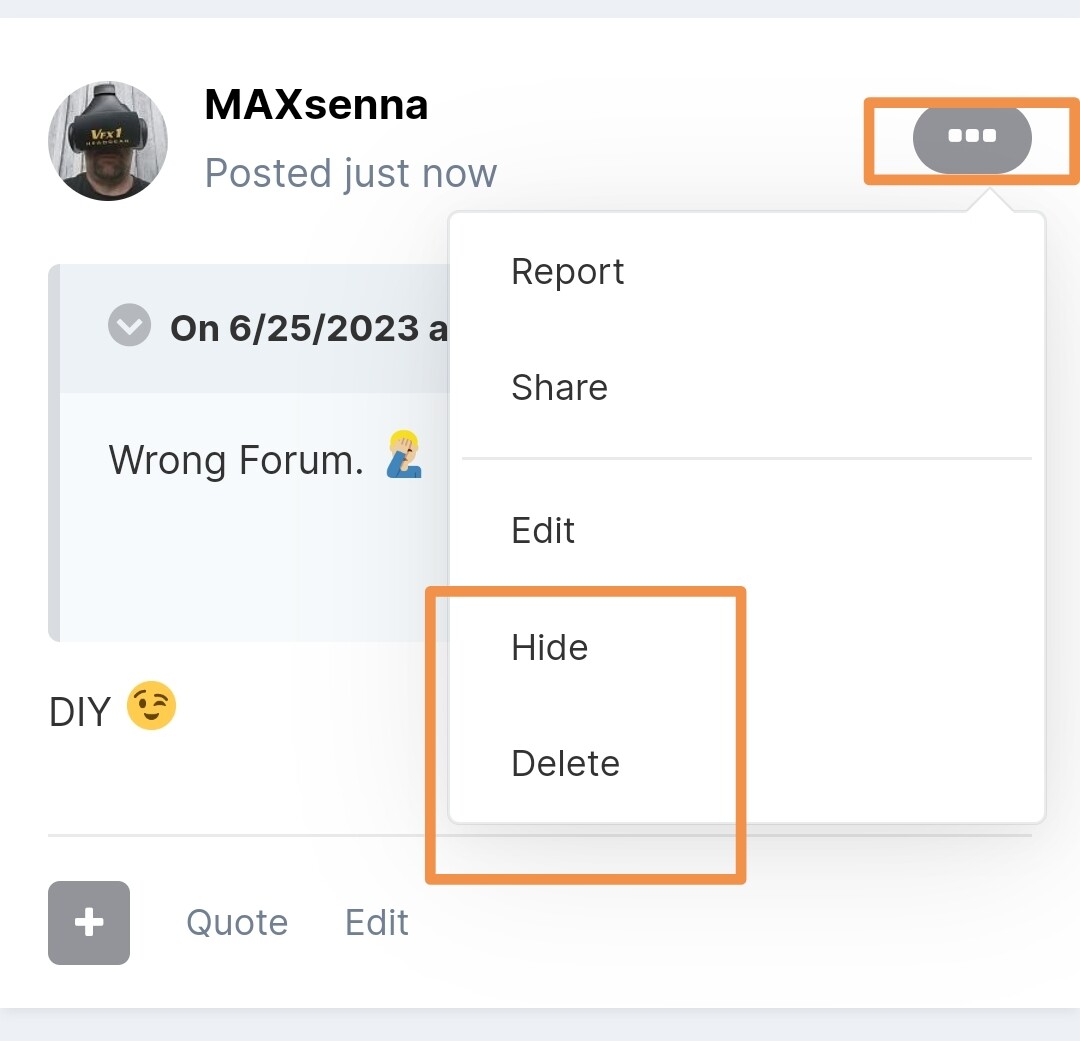Click the DIY post text
Viewport: 1080px width, 1041px height.
click(x=79, y=712)
